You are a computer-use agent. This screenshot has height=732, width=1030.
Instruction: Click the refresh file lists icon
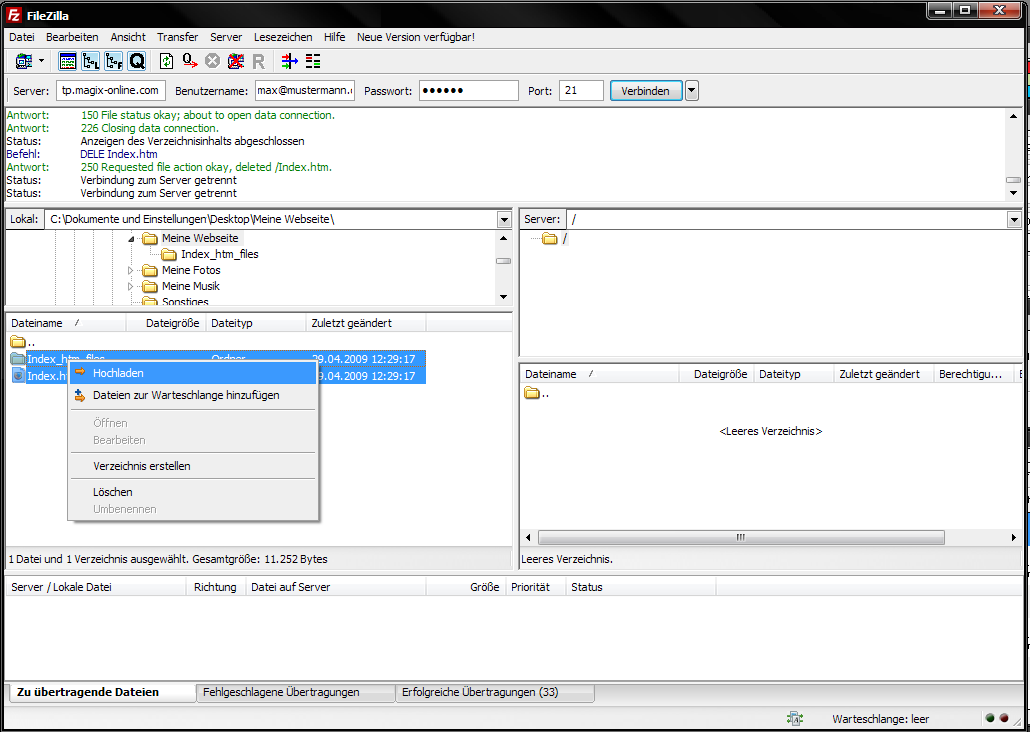[167, 61]
